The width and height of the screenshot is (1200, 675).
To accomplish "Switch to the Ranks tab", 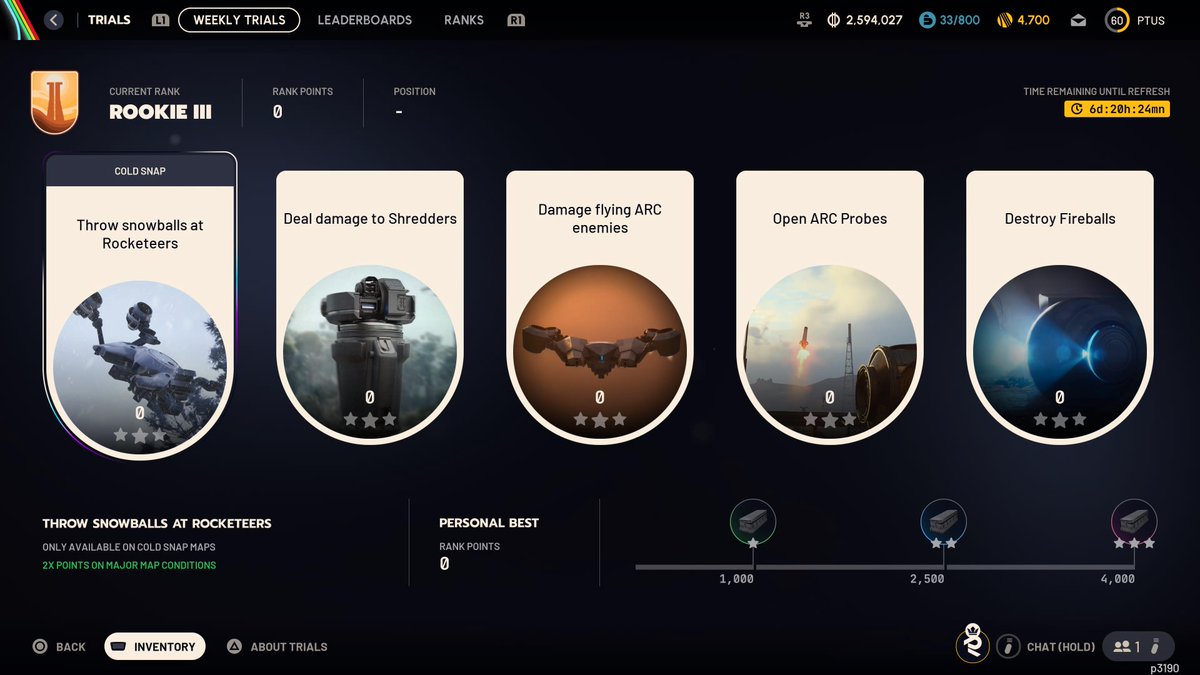I will coord(464,20).
